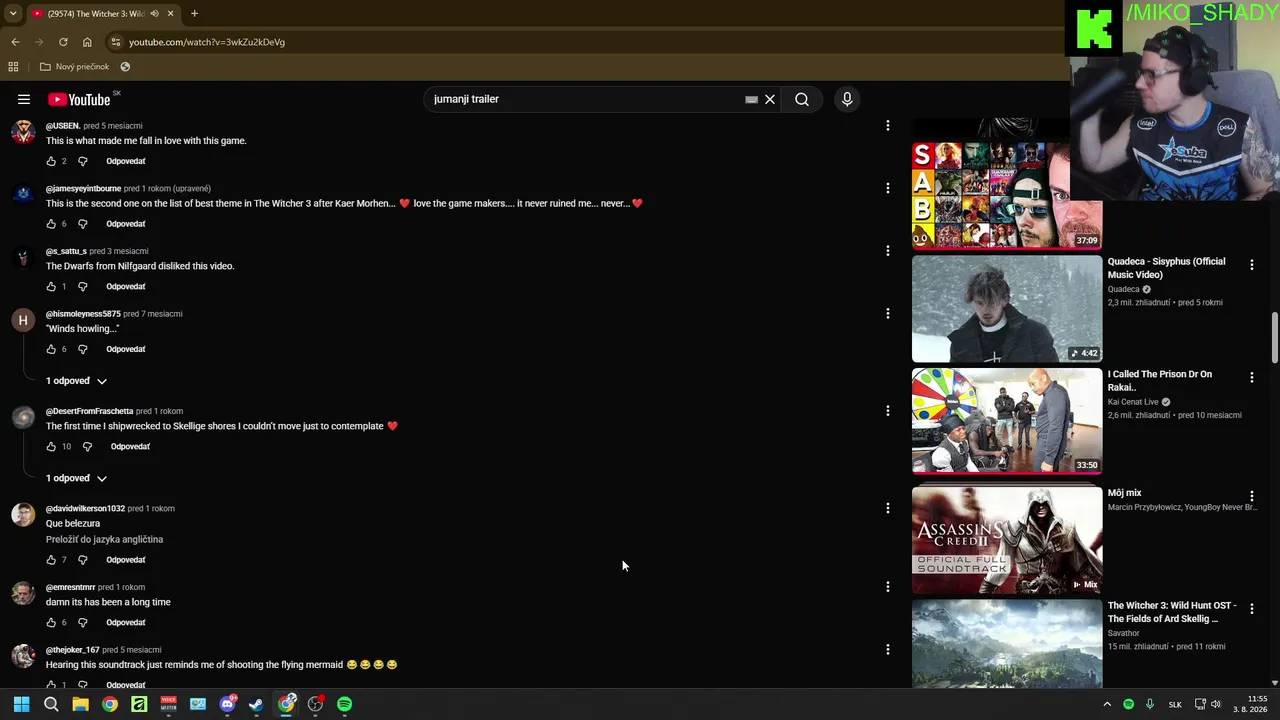Screen dimensions: 1280x720
Task: Show hidden system tray icons
Action: [1107, 704]
